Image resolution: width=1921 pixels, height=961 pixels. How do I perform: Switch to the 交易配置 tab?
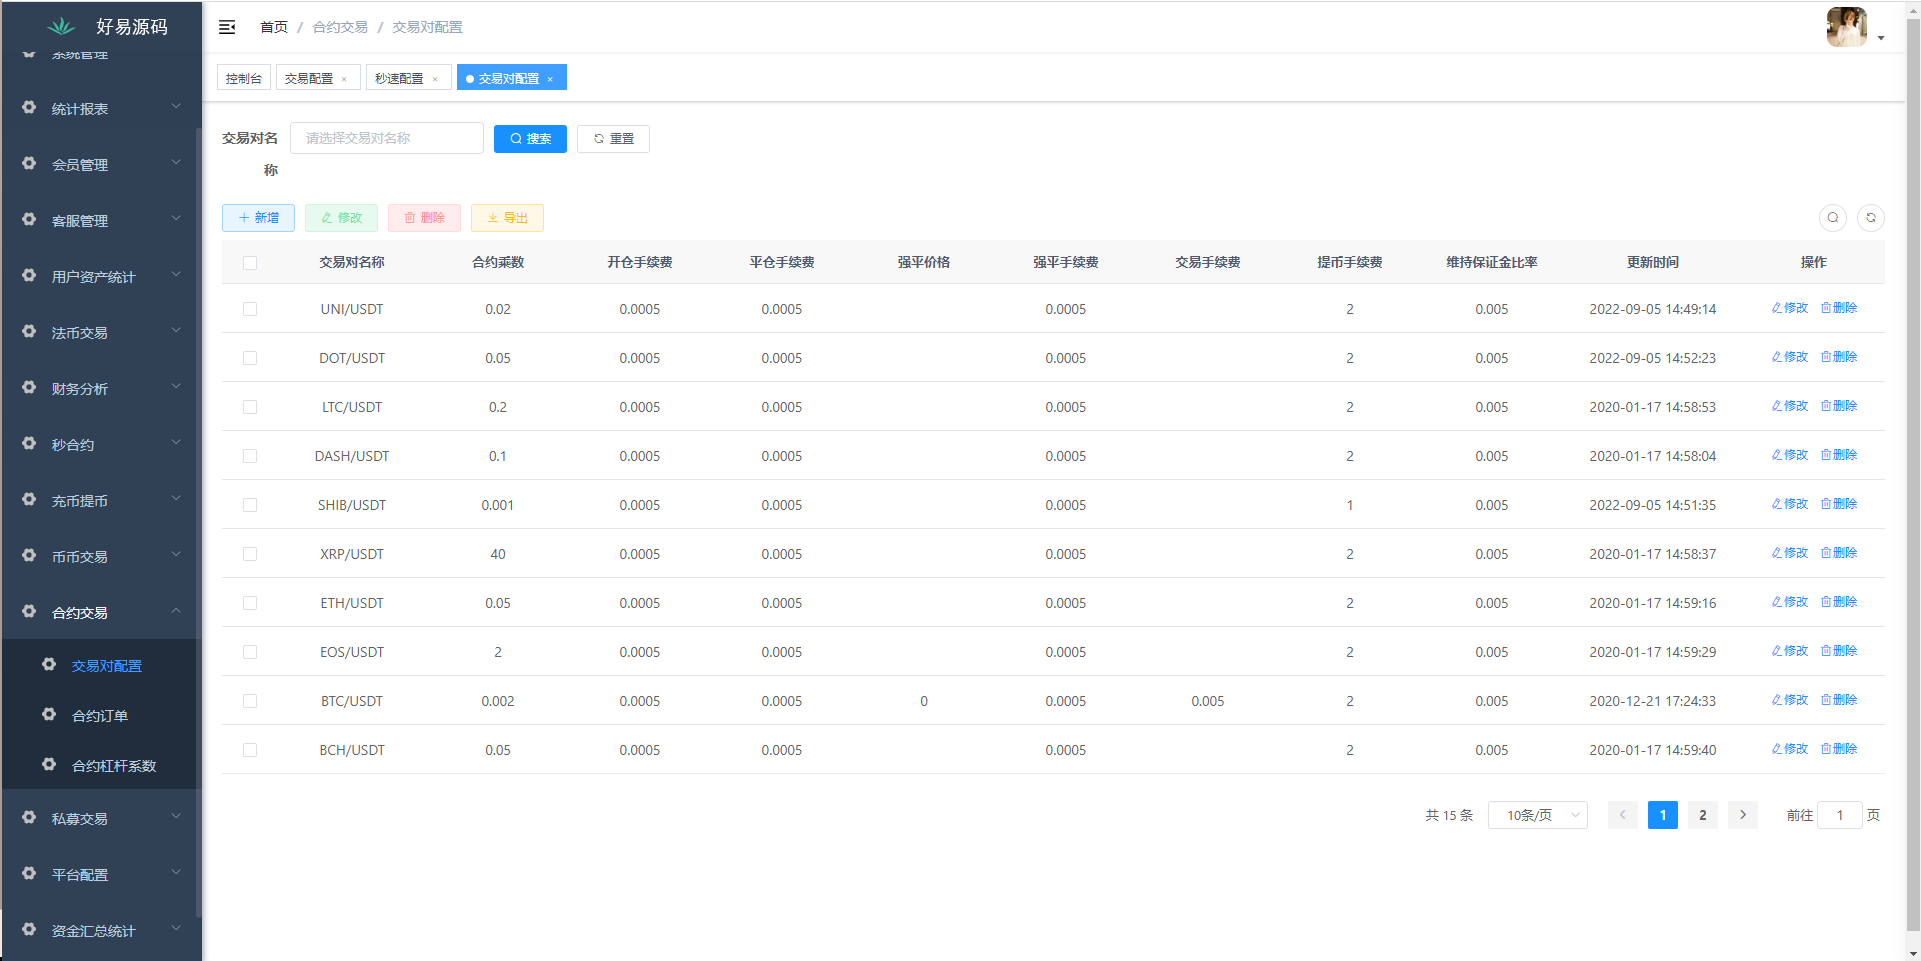click(x=308, y=78)
